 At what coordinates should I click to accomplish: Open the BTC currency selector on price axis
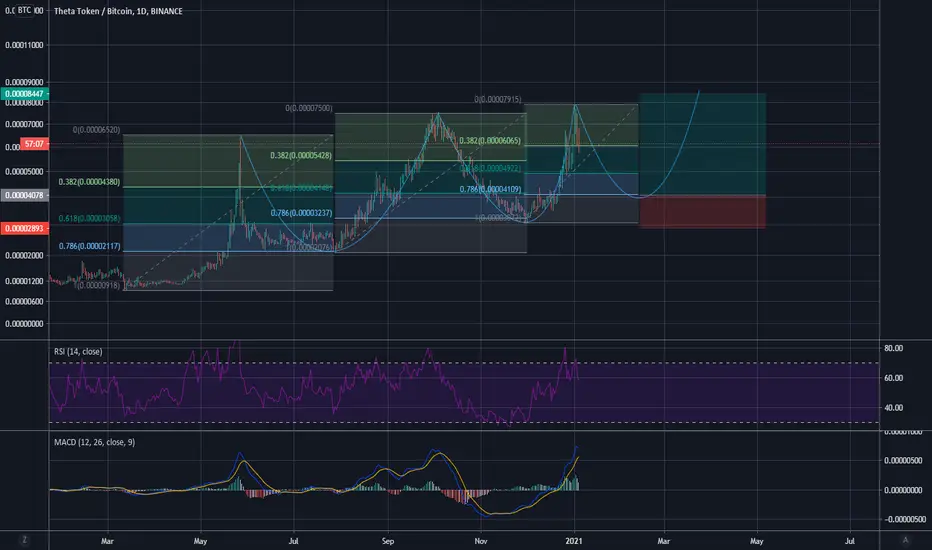click(x=24, y=10)
